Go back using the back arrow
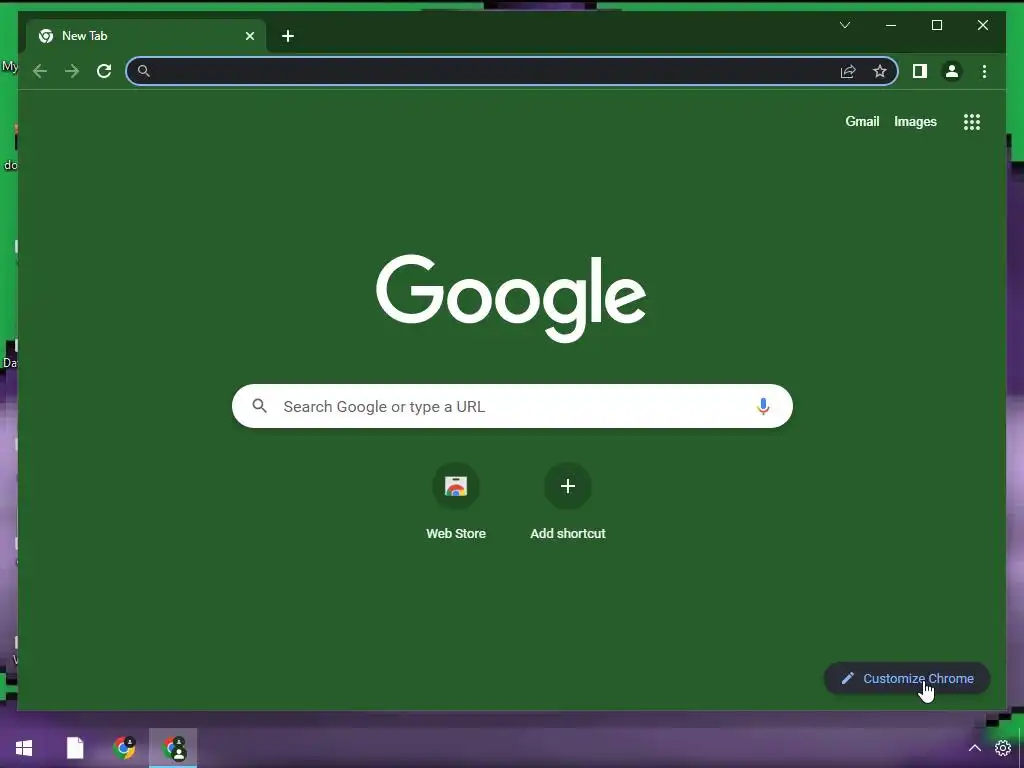 (40, 71)
